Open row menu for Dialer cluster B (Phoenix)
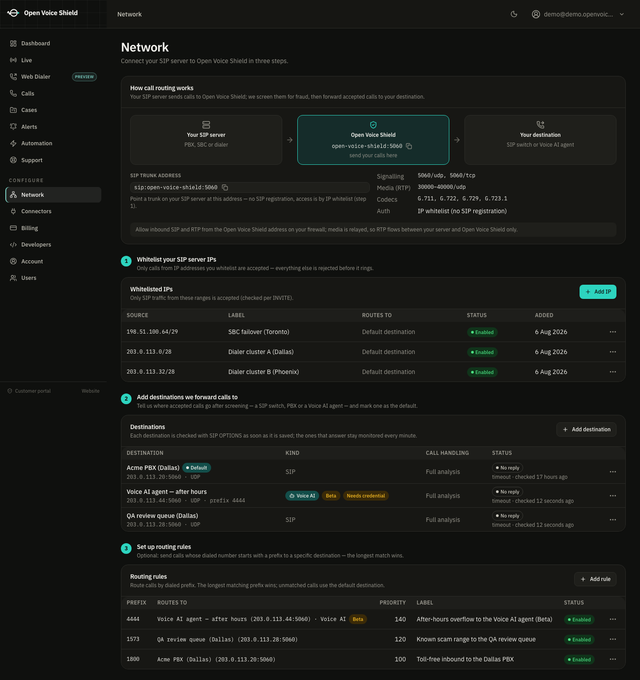Viewport: 640px width, 680px height. [613, 372]
